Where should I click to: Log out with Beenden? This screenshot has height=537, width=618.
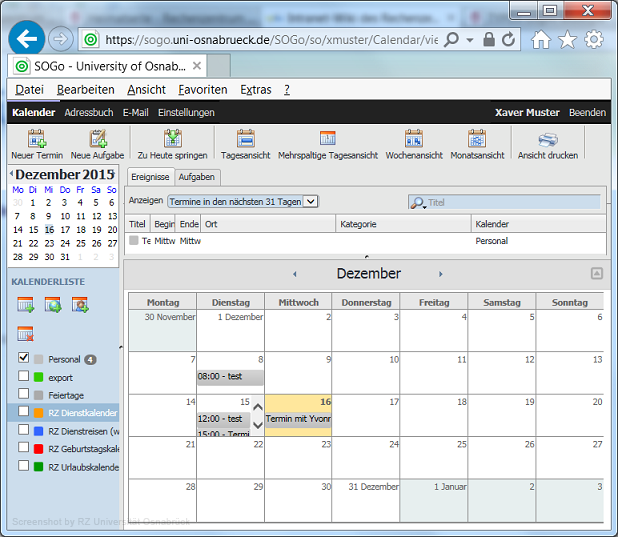[587, 112]
